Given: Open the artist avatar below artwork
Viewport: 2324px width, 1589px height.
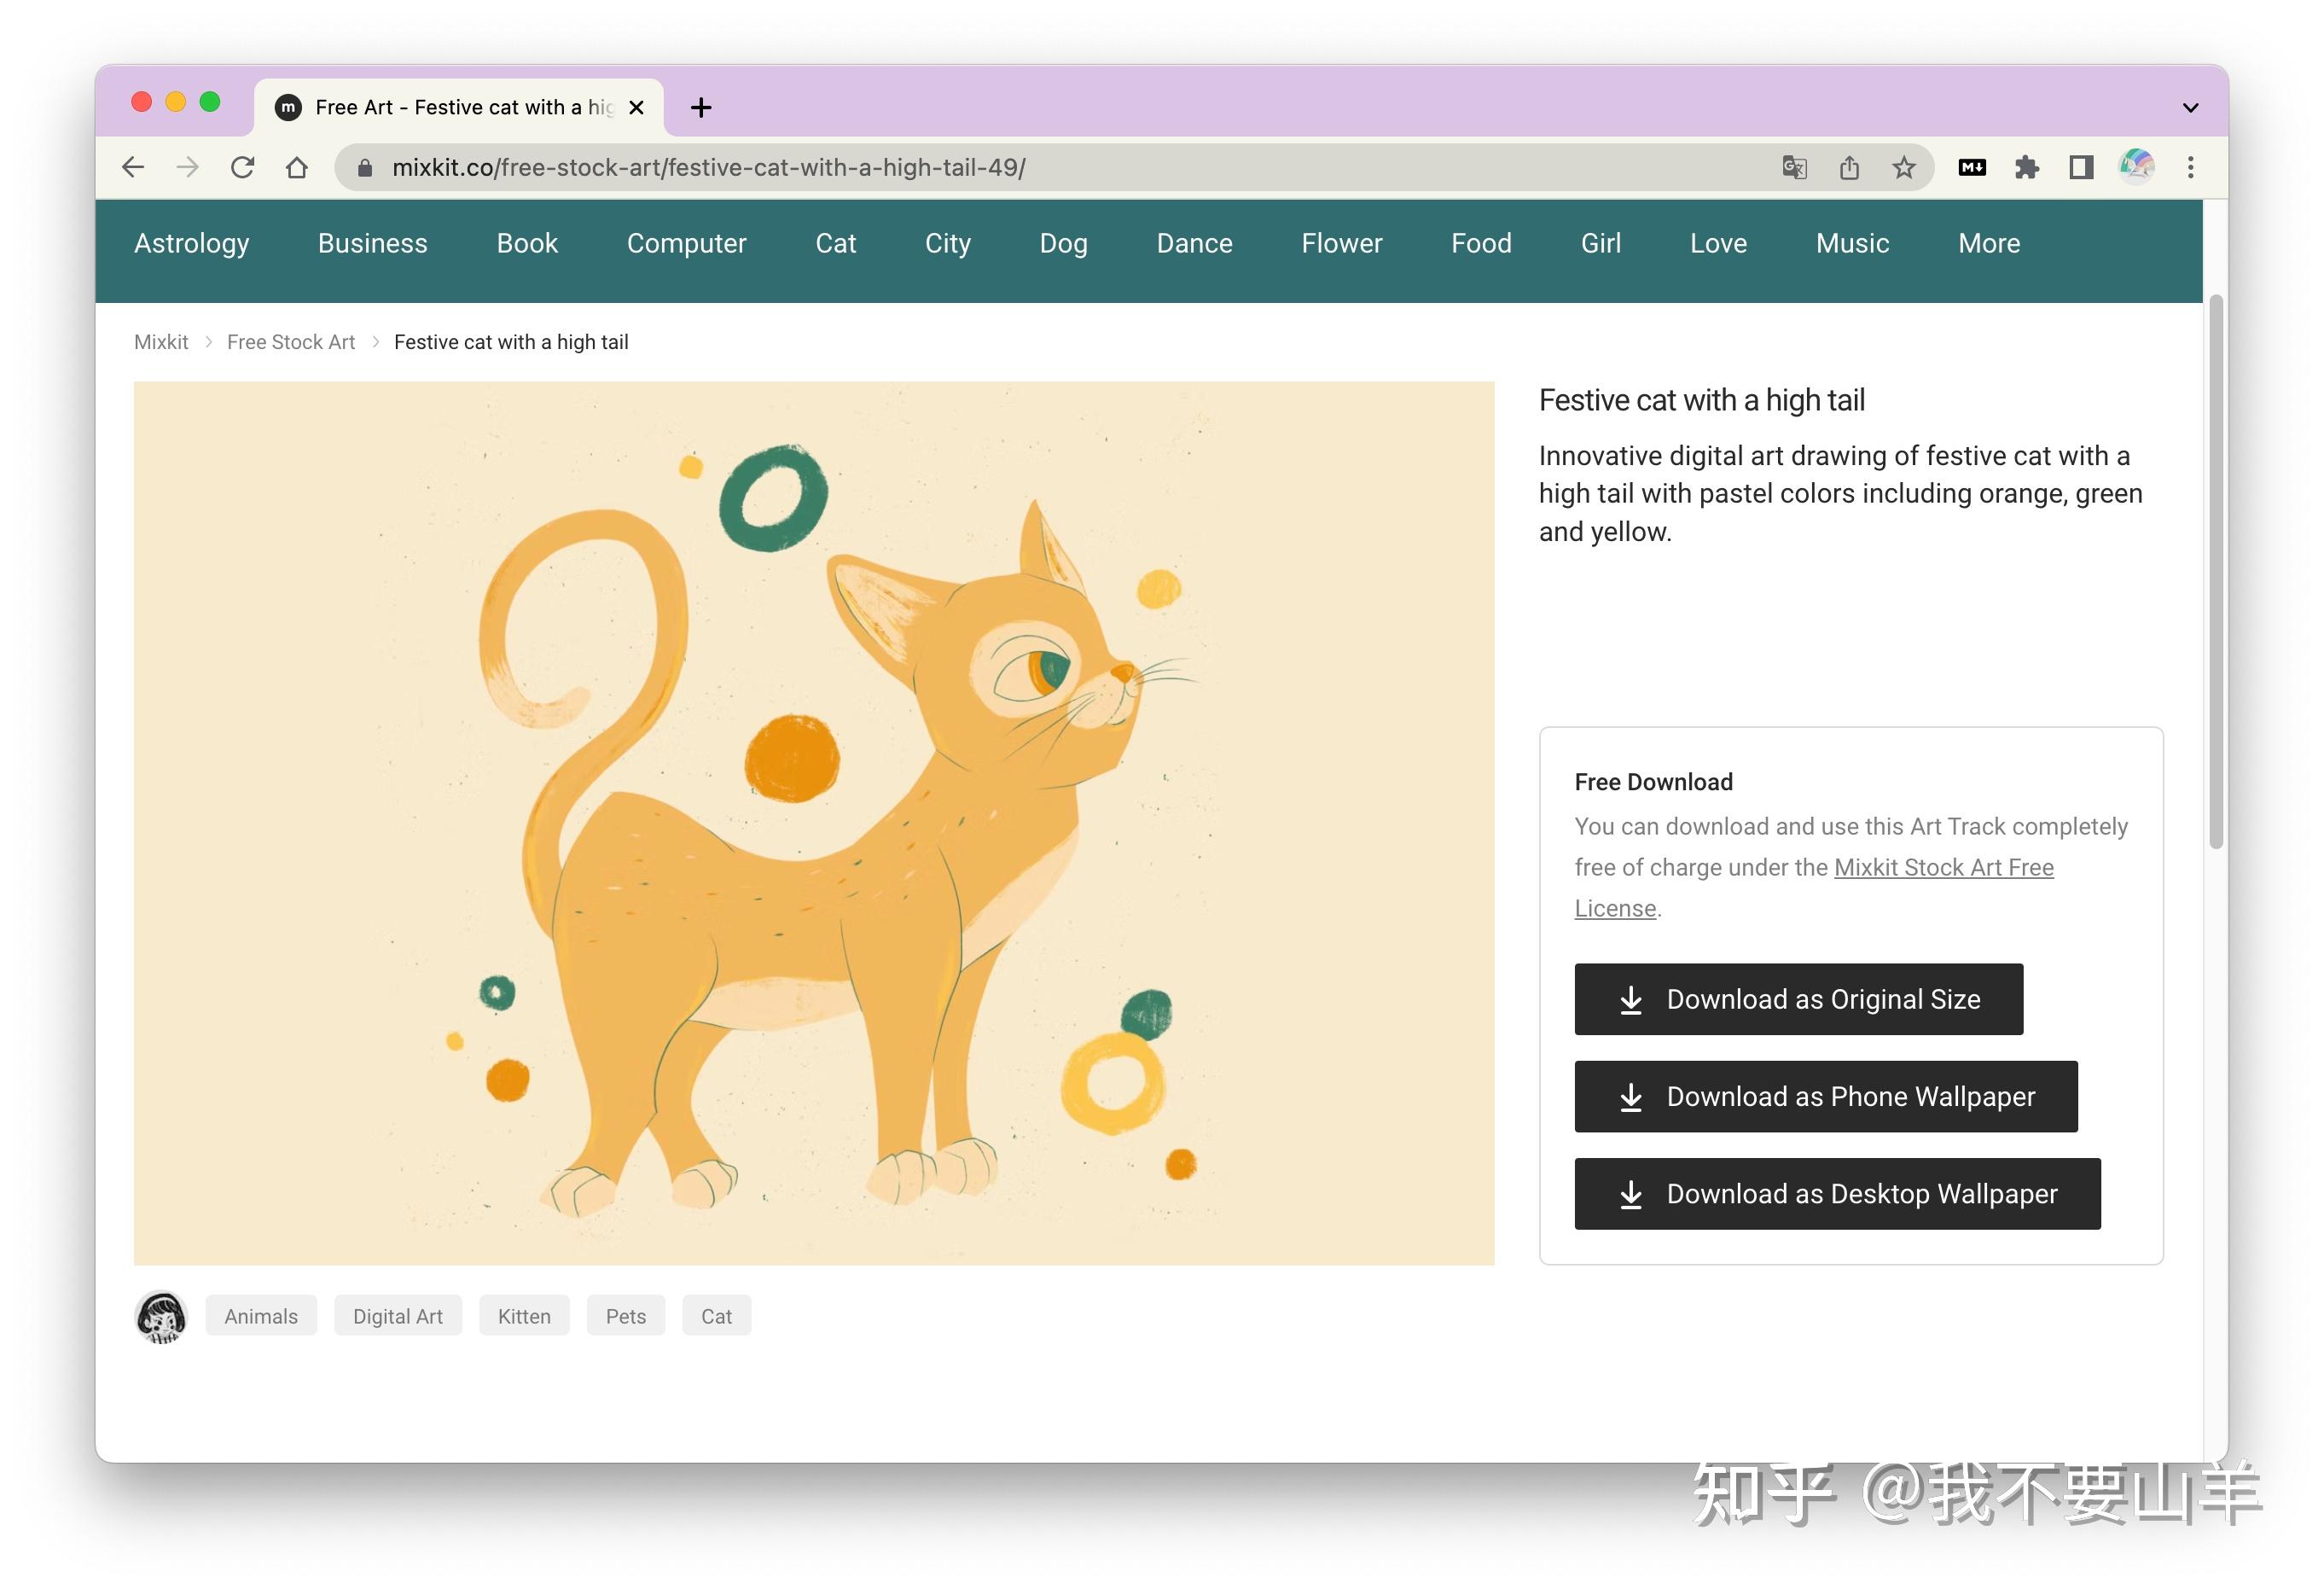Looking at the screenshot, I should tap(161, 1317).
